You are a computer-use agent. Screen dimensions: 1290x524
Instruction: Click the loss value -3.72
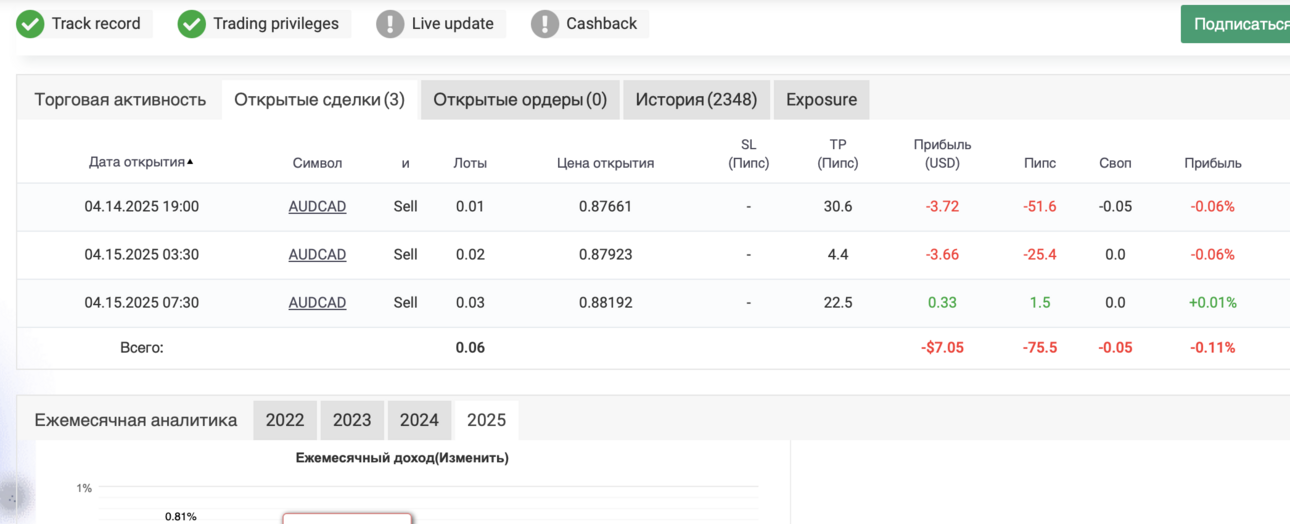tap(942, 207)
